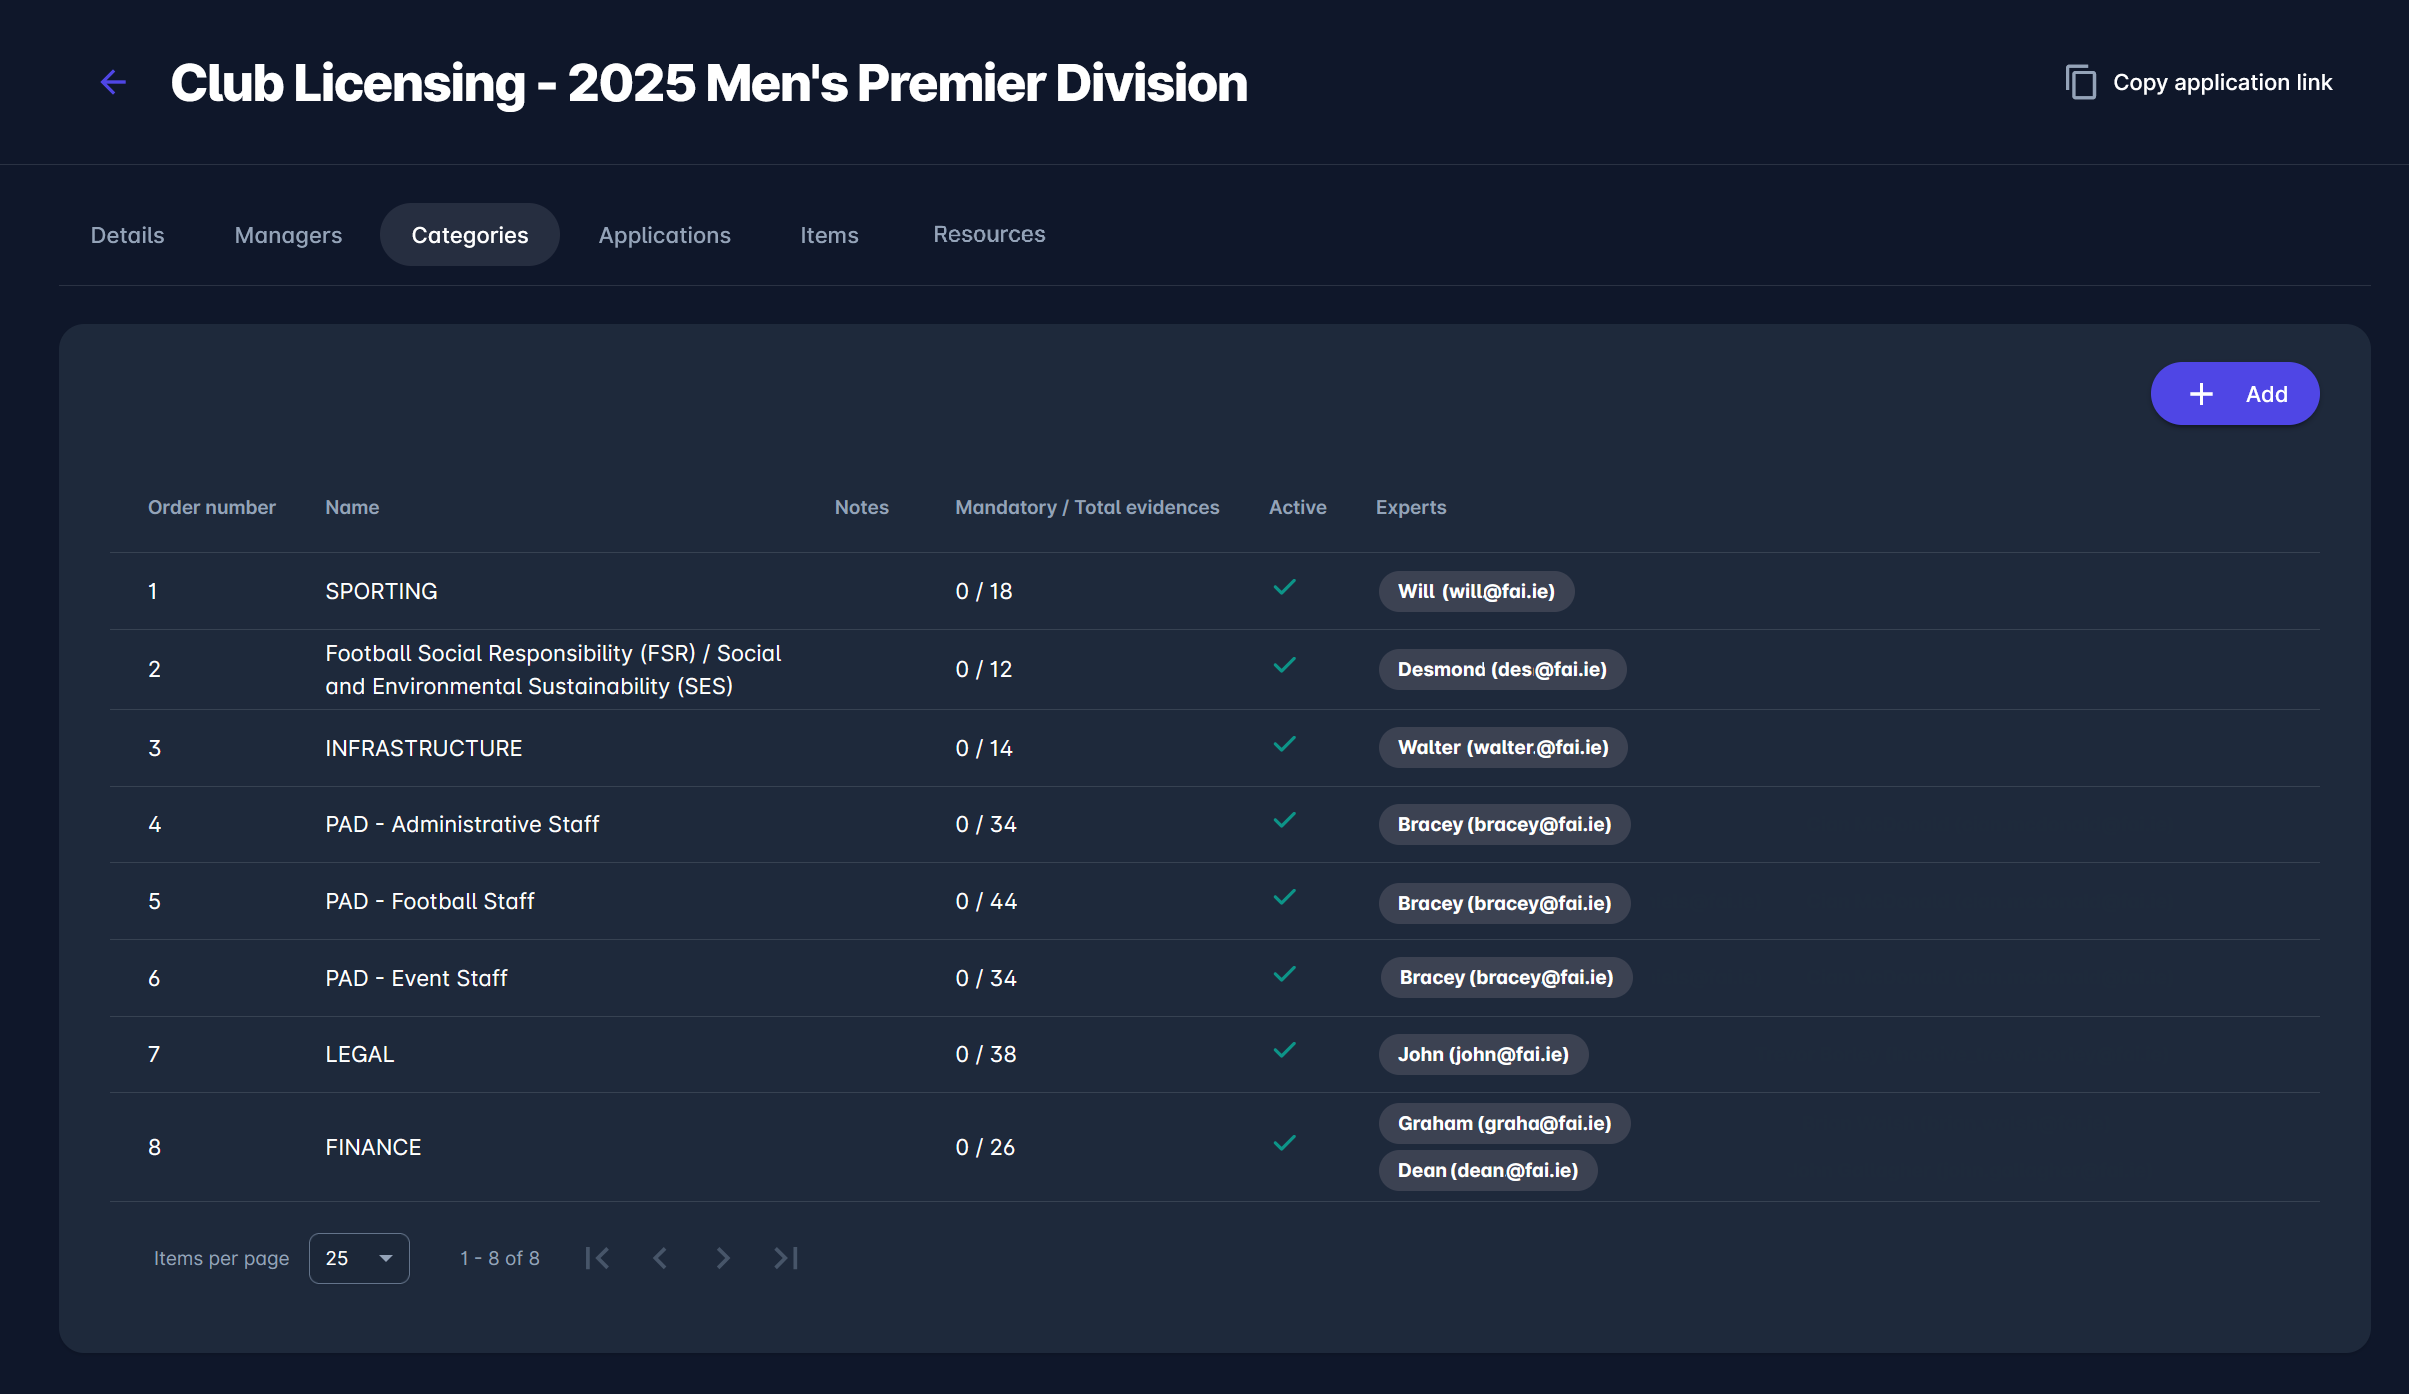Open the Resources tab
Image resolution: width=2409 pixels, height=1394 pixels.
click(x=989, y=234)
